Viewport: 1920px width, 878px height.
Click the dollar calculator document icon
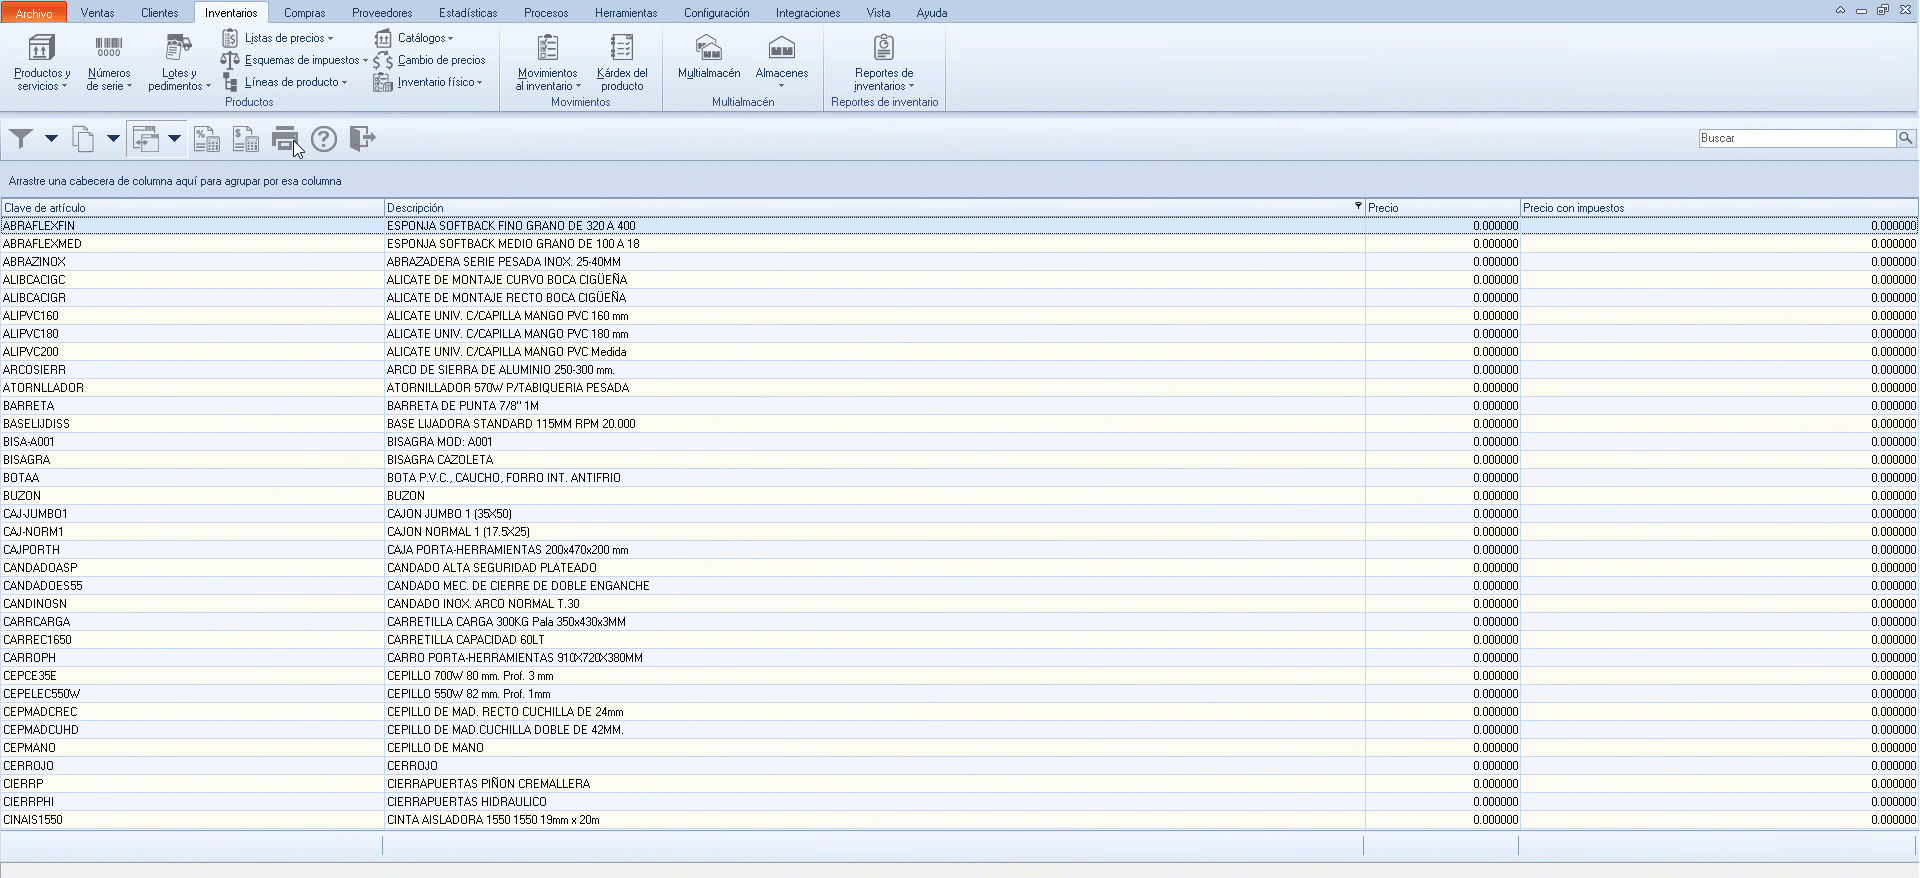coord(246,139)
